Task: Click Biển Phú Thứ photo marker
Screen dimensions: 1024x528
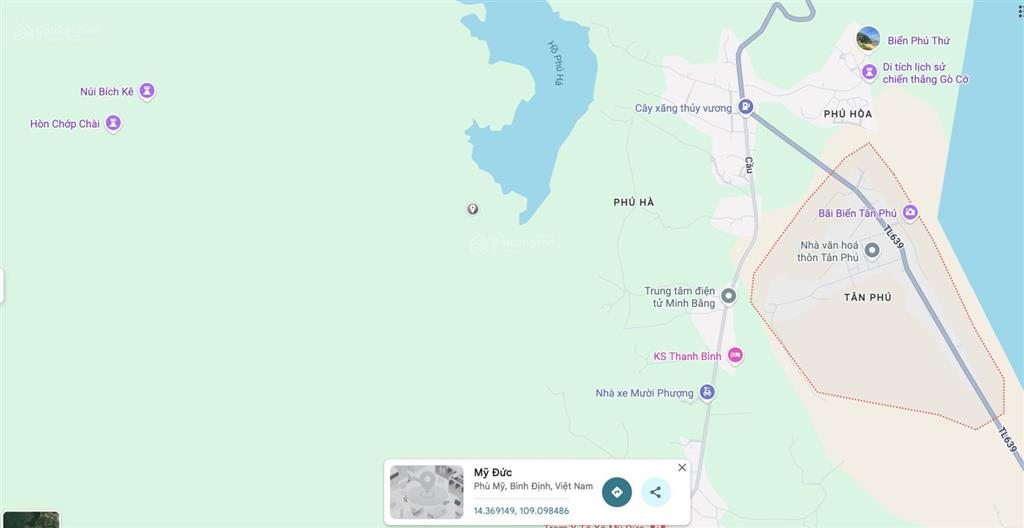Action: [868, 39]
